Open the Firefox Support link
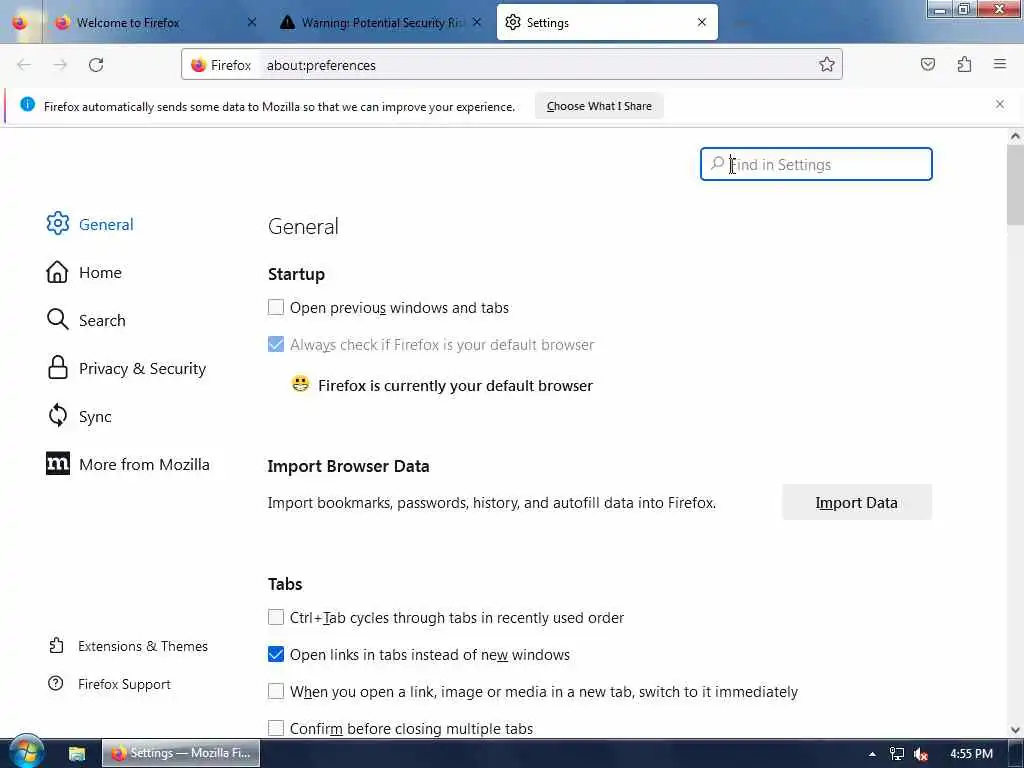Viewport: 1024px width, 768px height. [x=109, y=684]
